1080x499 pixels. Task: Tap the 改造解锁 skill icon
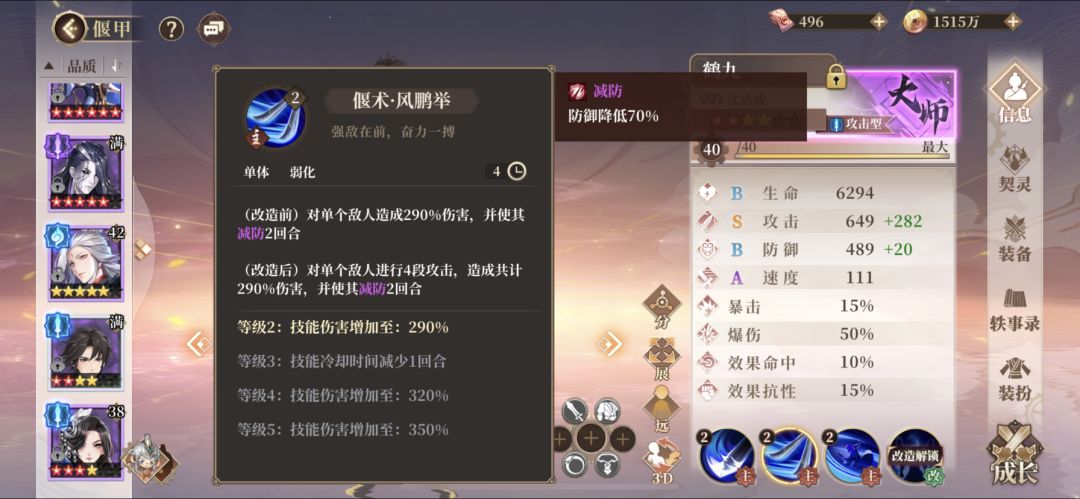(x=915, y=456)
